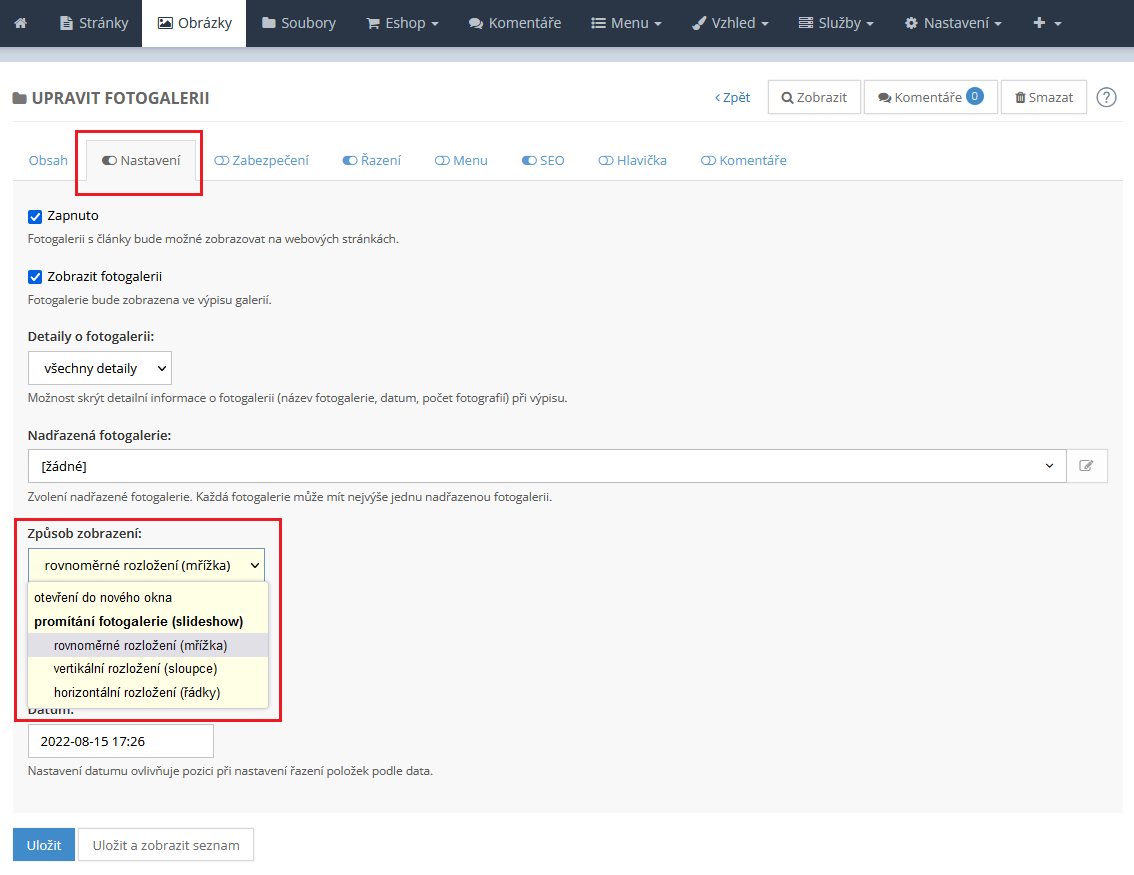Toggle the Zobrazit fotogalerii checkbox
1134x875 pixels.
point(35,277)
